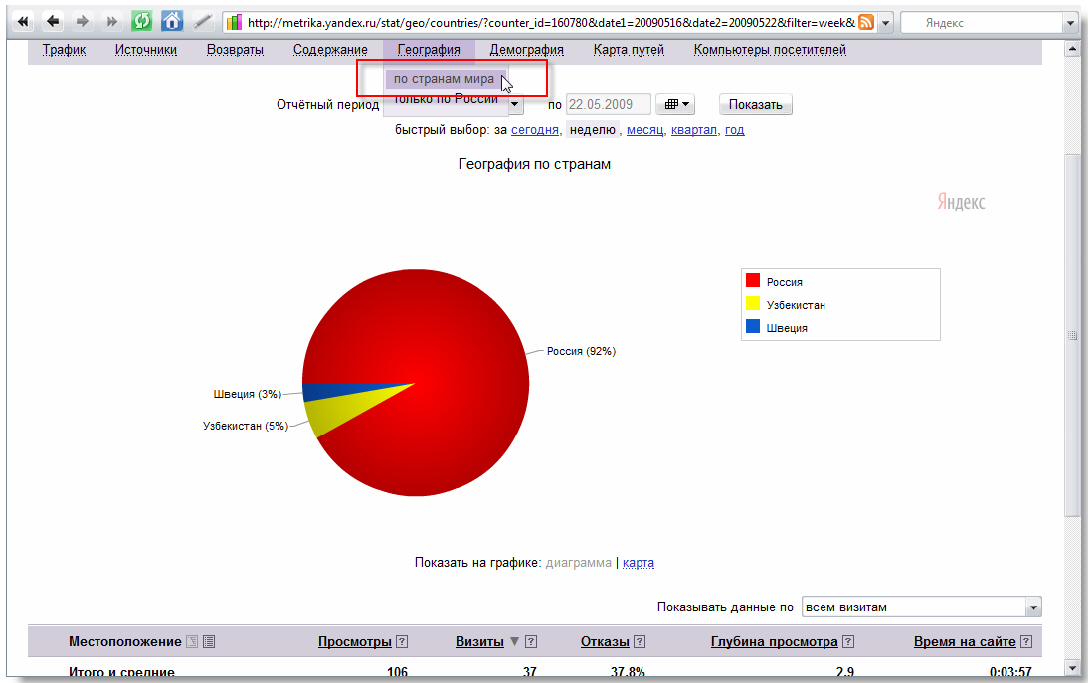
Task: Open the end date calendar picker button
Action: tap(675, 104)
